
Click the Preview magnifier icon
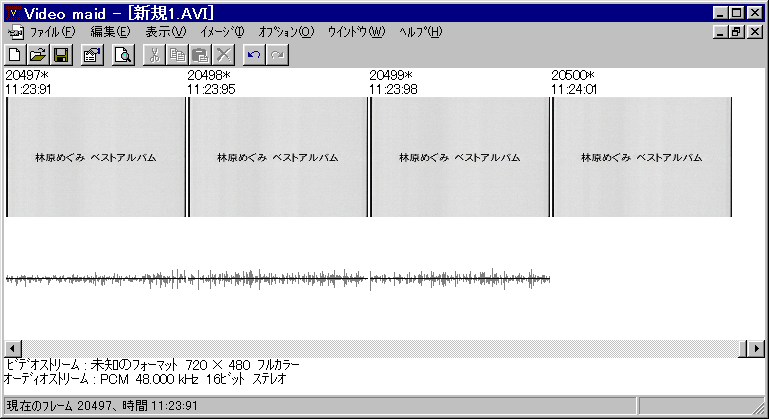click(122, 55)
